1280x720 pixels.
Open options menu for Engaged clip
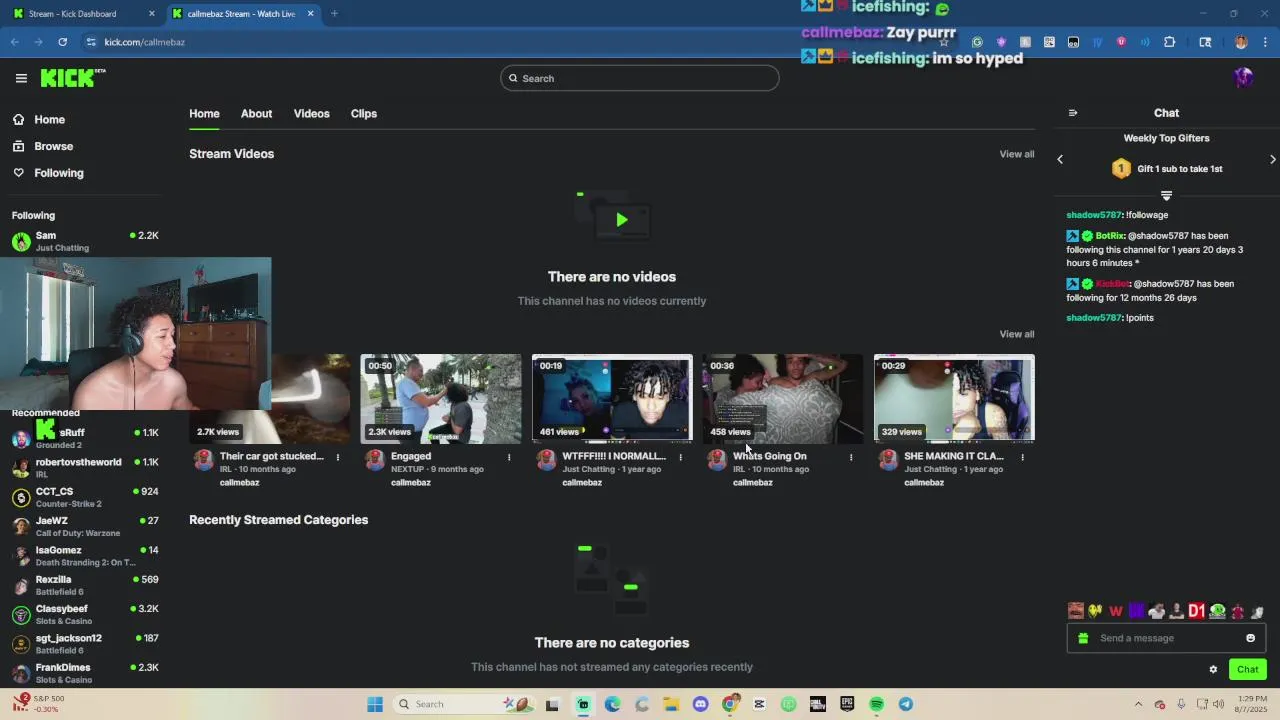[x=509, y=457]
